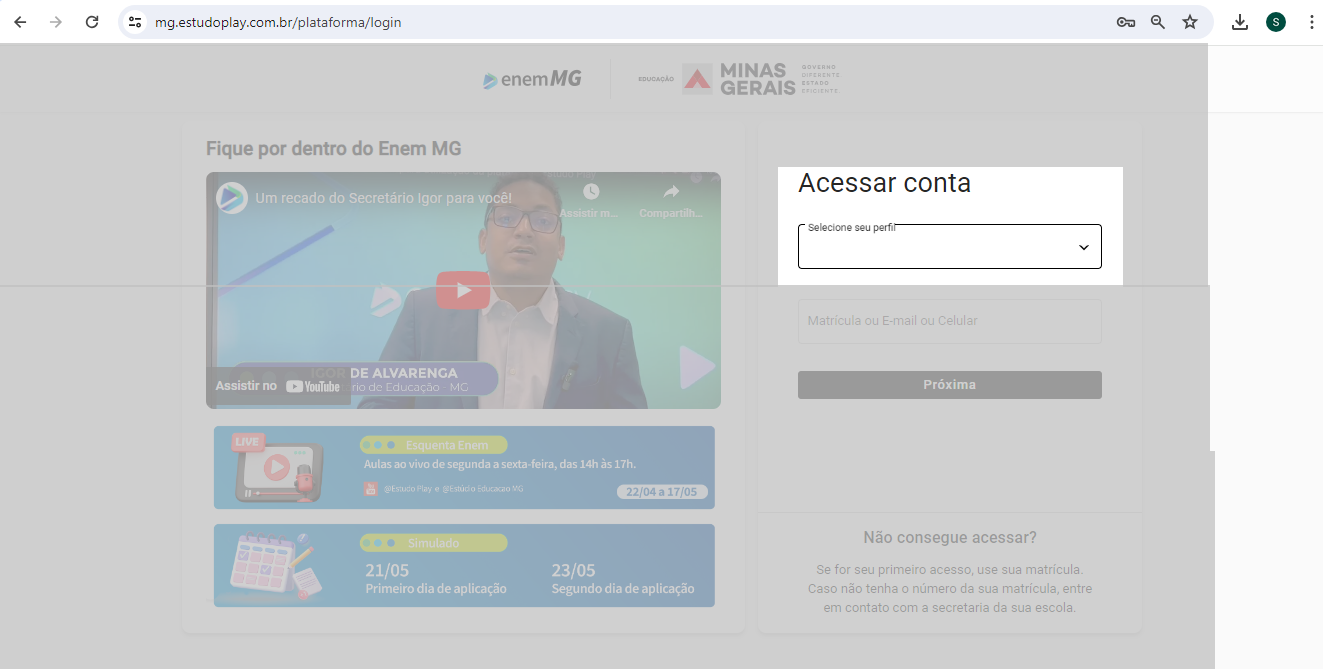1323x669 pixels.
Task: Open the Chrome three-dot menu
Action: [1311, 22]
